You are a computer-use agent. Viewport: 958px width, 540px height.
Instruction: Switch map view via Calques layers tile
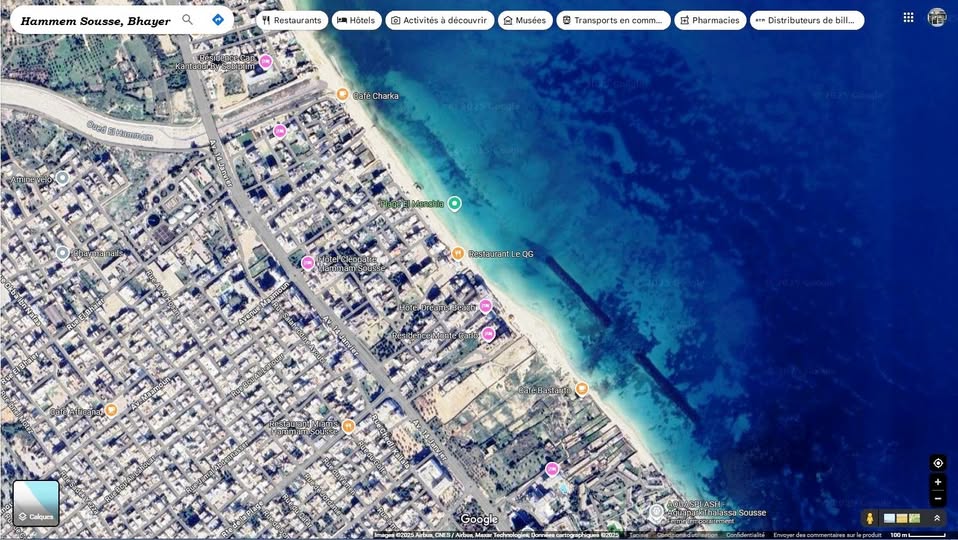coord(36,503)
